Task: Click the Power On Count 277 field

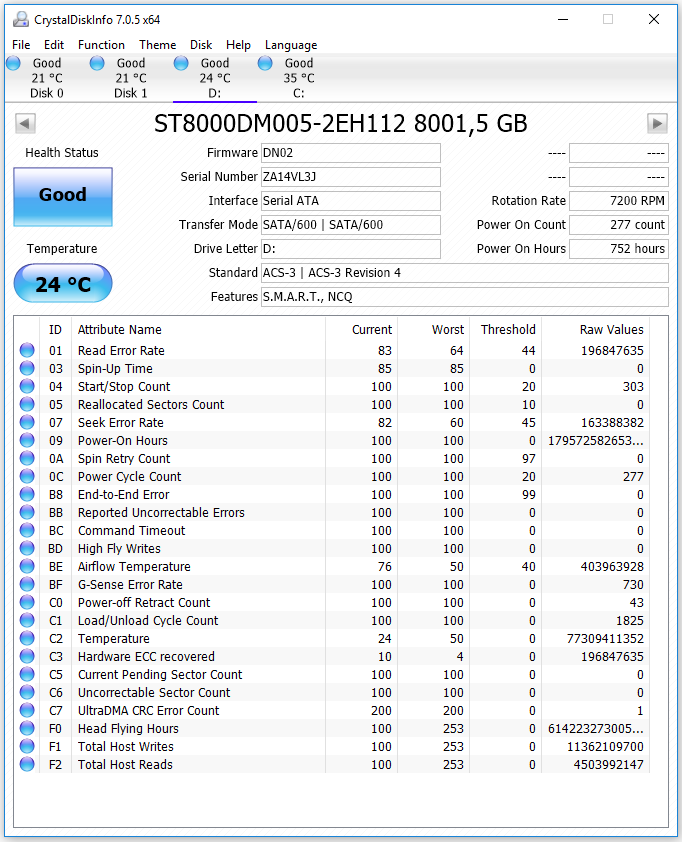Action: pyautogui.click(x=619, y=225)
